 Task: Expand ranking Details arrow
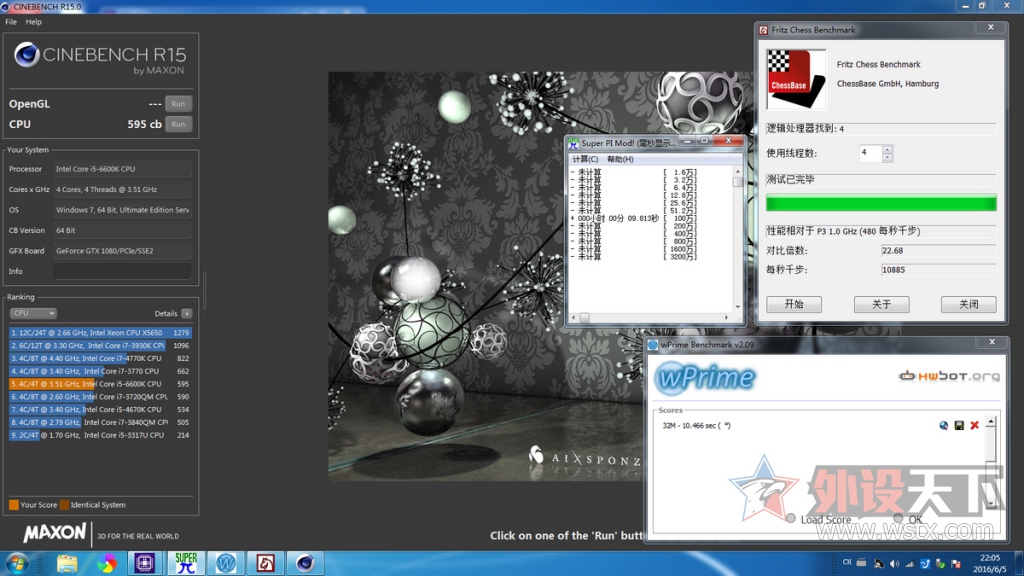(x=187, y=313)
